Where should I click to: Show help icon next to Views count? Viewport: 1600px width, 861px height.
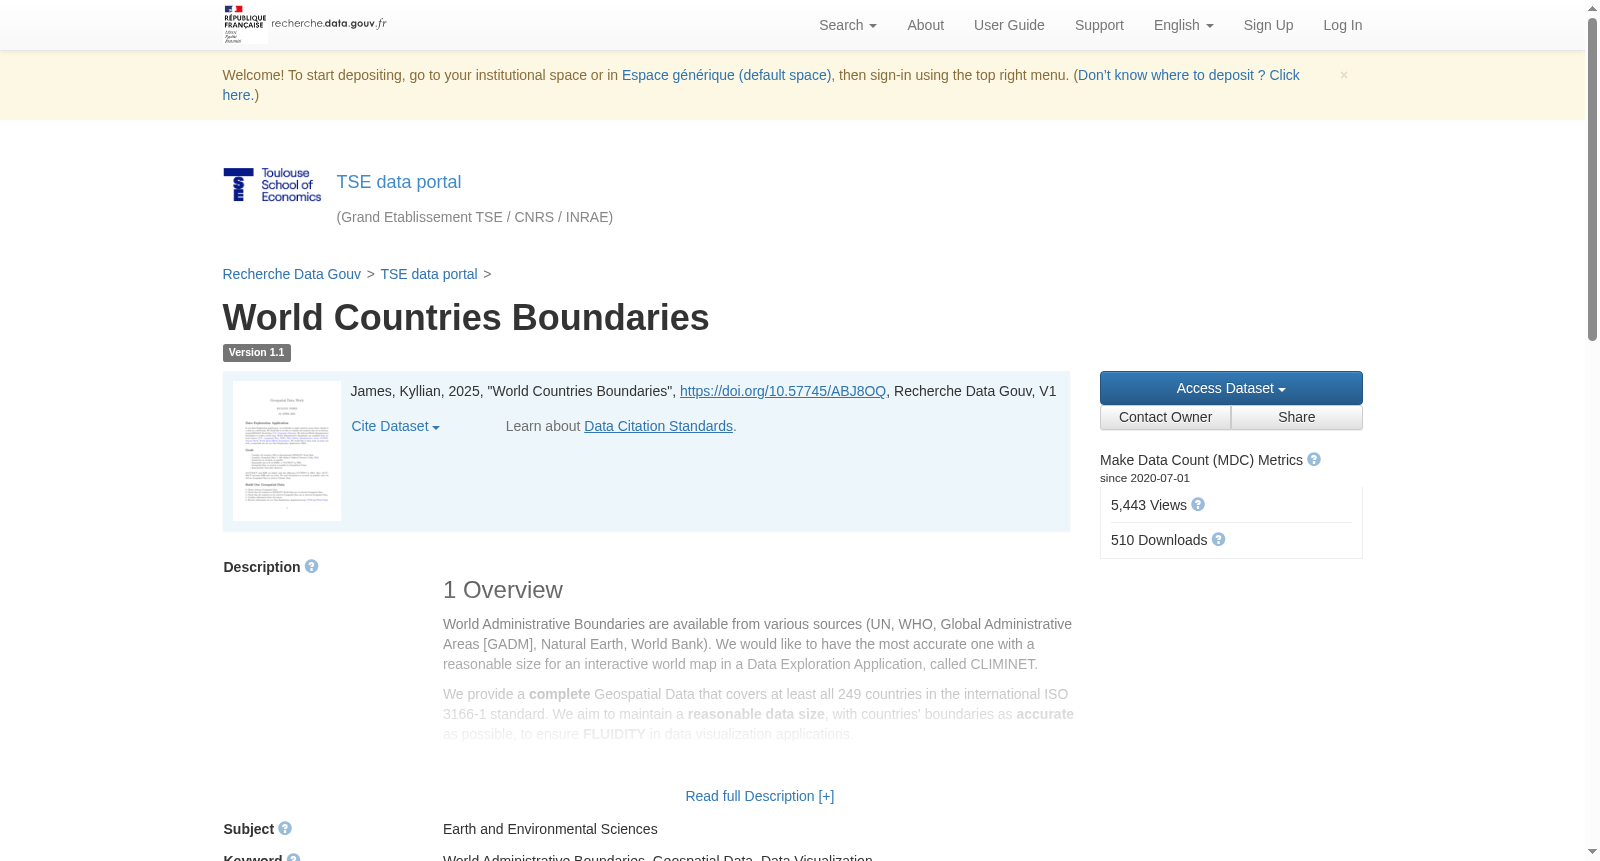tap(1198, 504)
